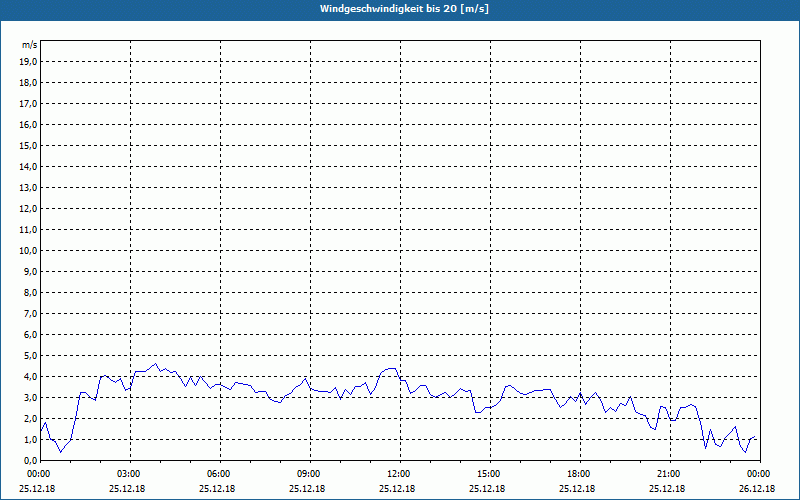The image size is (800, 500).
Task: Select the 7,0 y-axis label
Action: pos(31,313)
